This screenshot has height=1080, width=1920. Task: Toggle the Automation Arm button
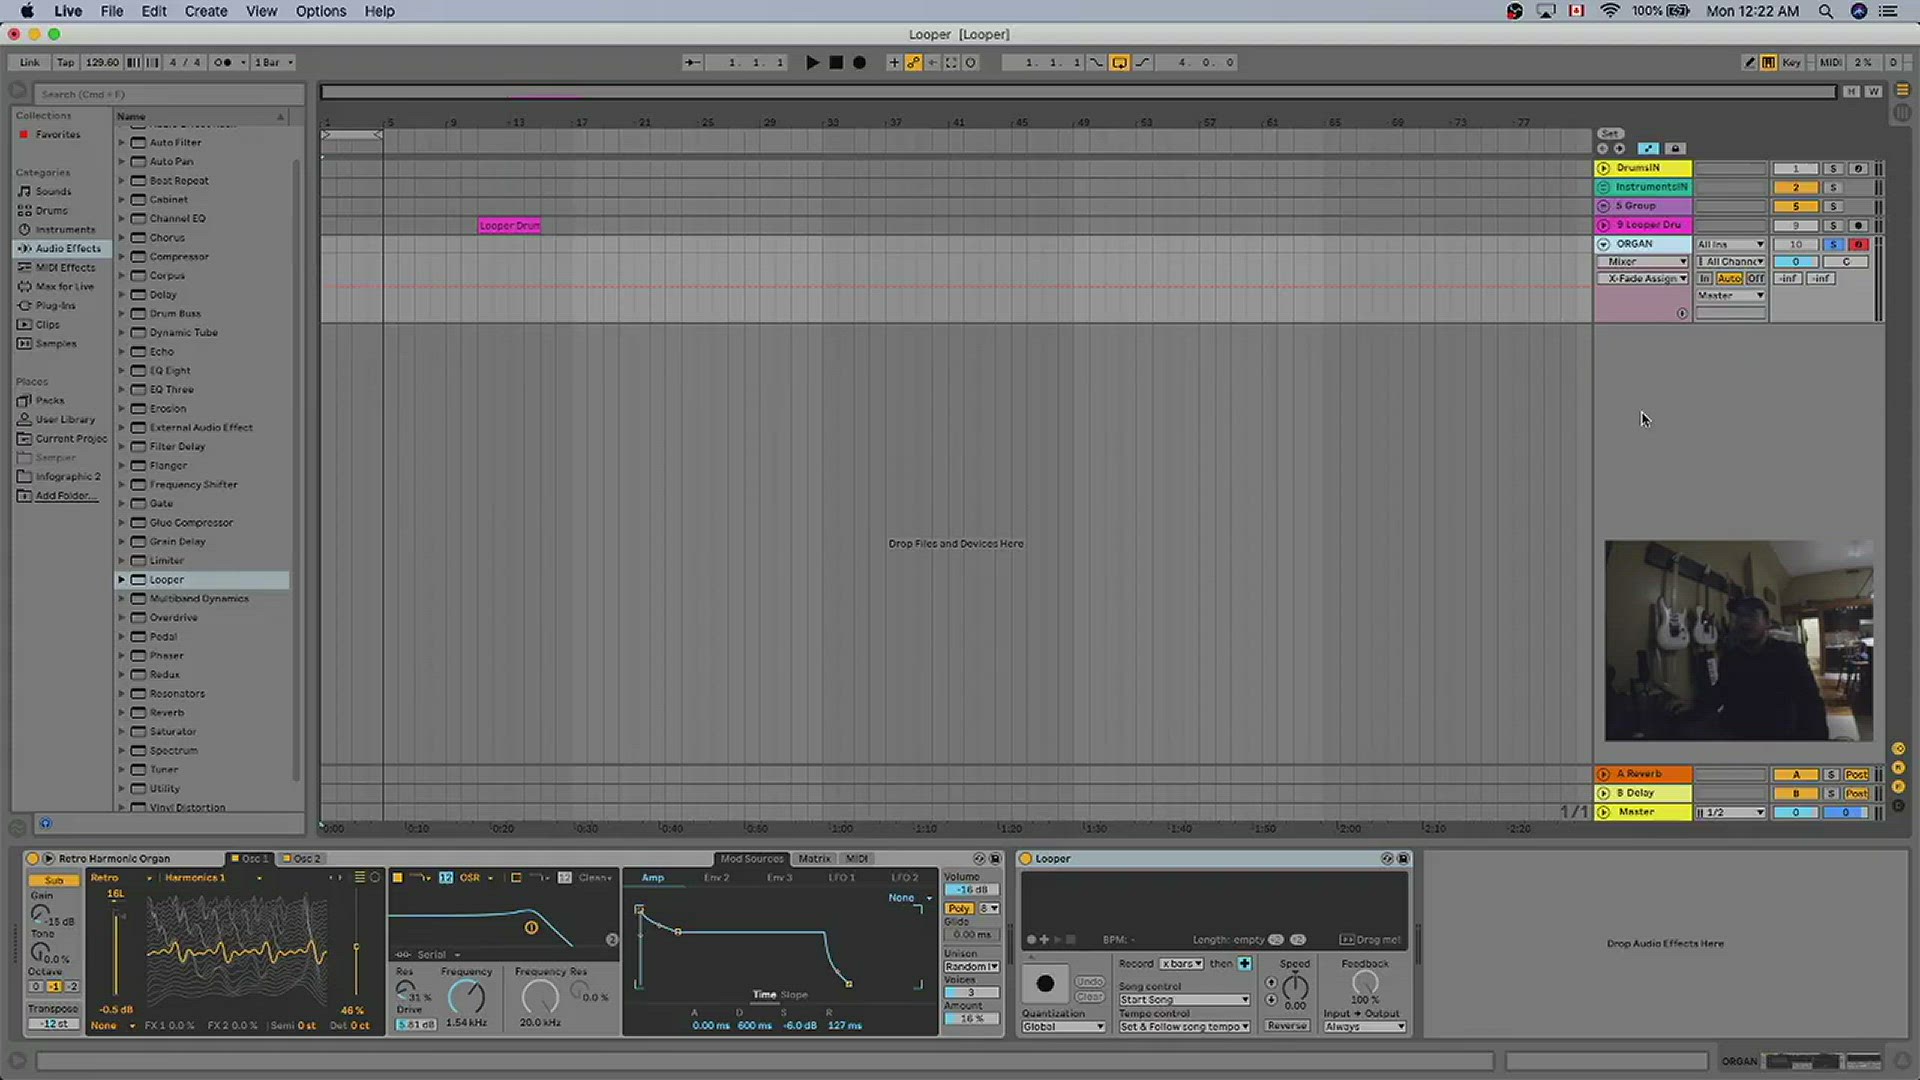(x=913, y=62)
